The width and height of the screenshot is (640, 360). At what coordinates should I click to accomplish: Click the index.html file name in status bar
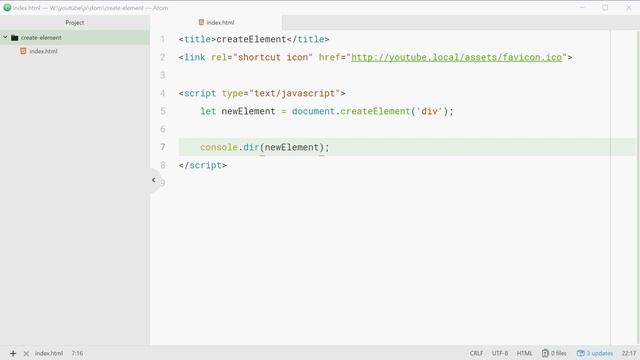(x=49, y=353)
